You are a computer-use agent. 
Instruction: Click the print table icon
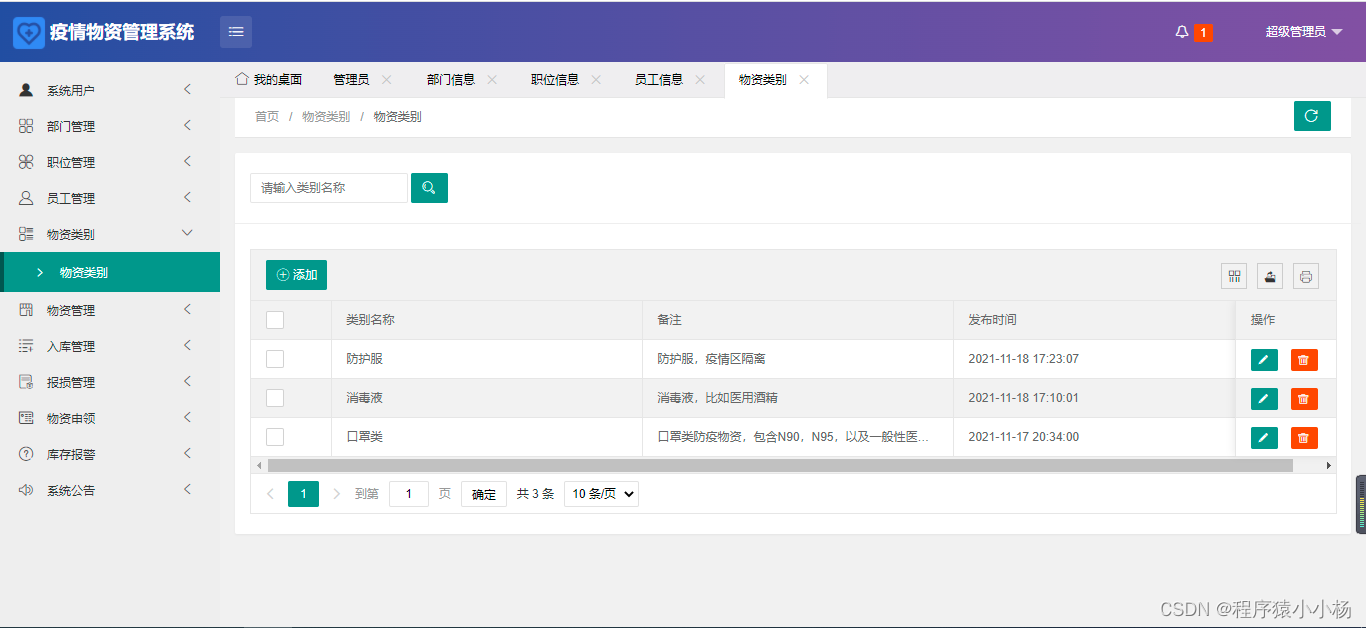[1306, 276]
